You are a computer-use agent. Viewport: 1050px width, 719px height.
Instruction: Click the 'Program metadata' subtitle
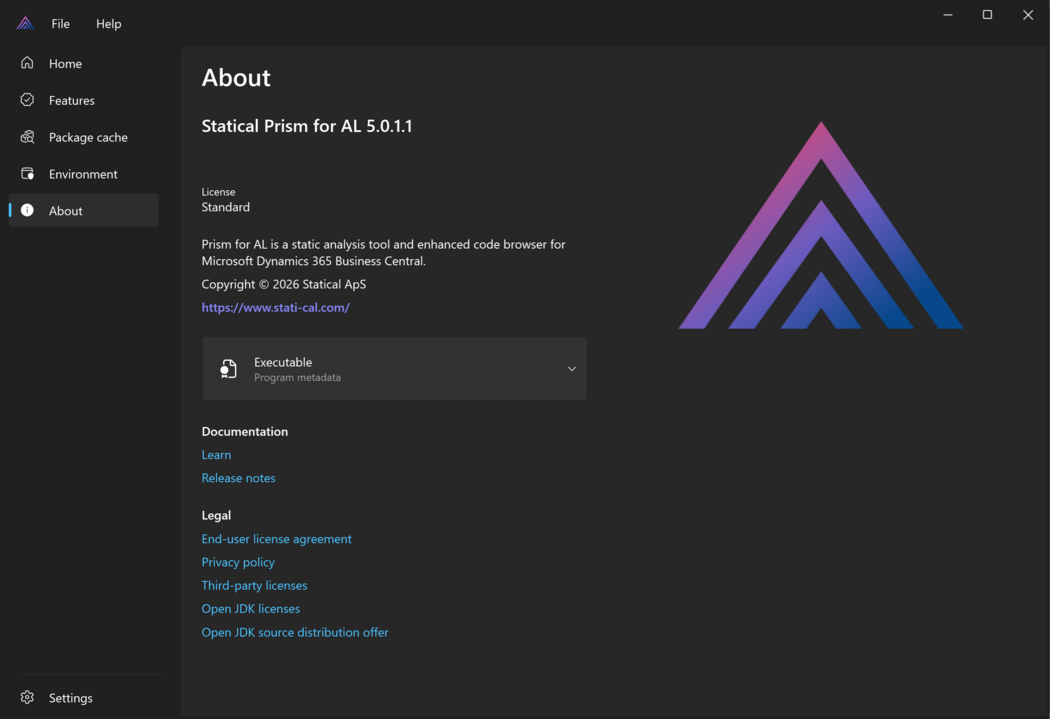point(297,378)
